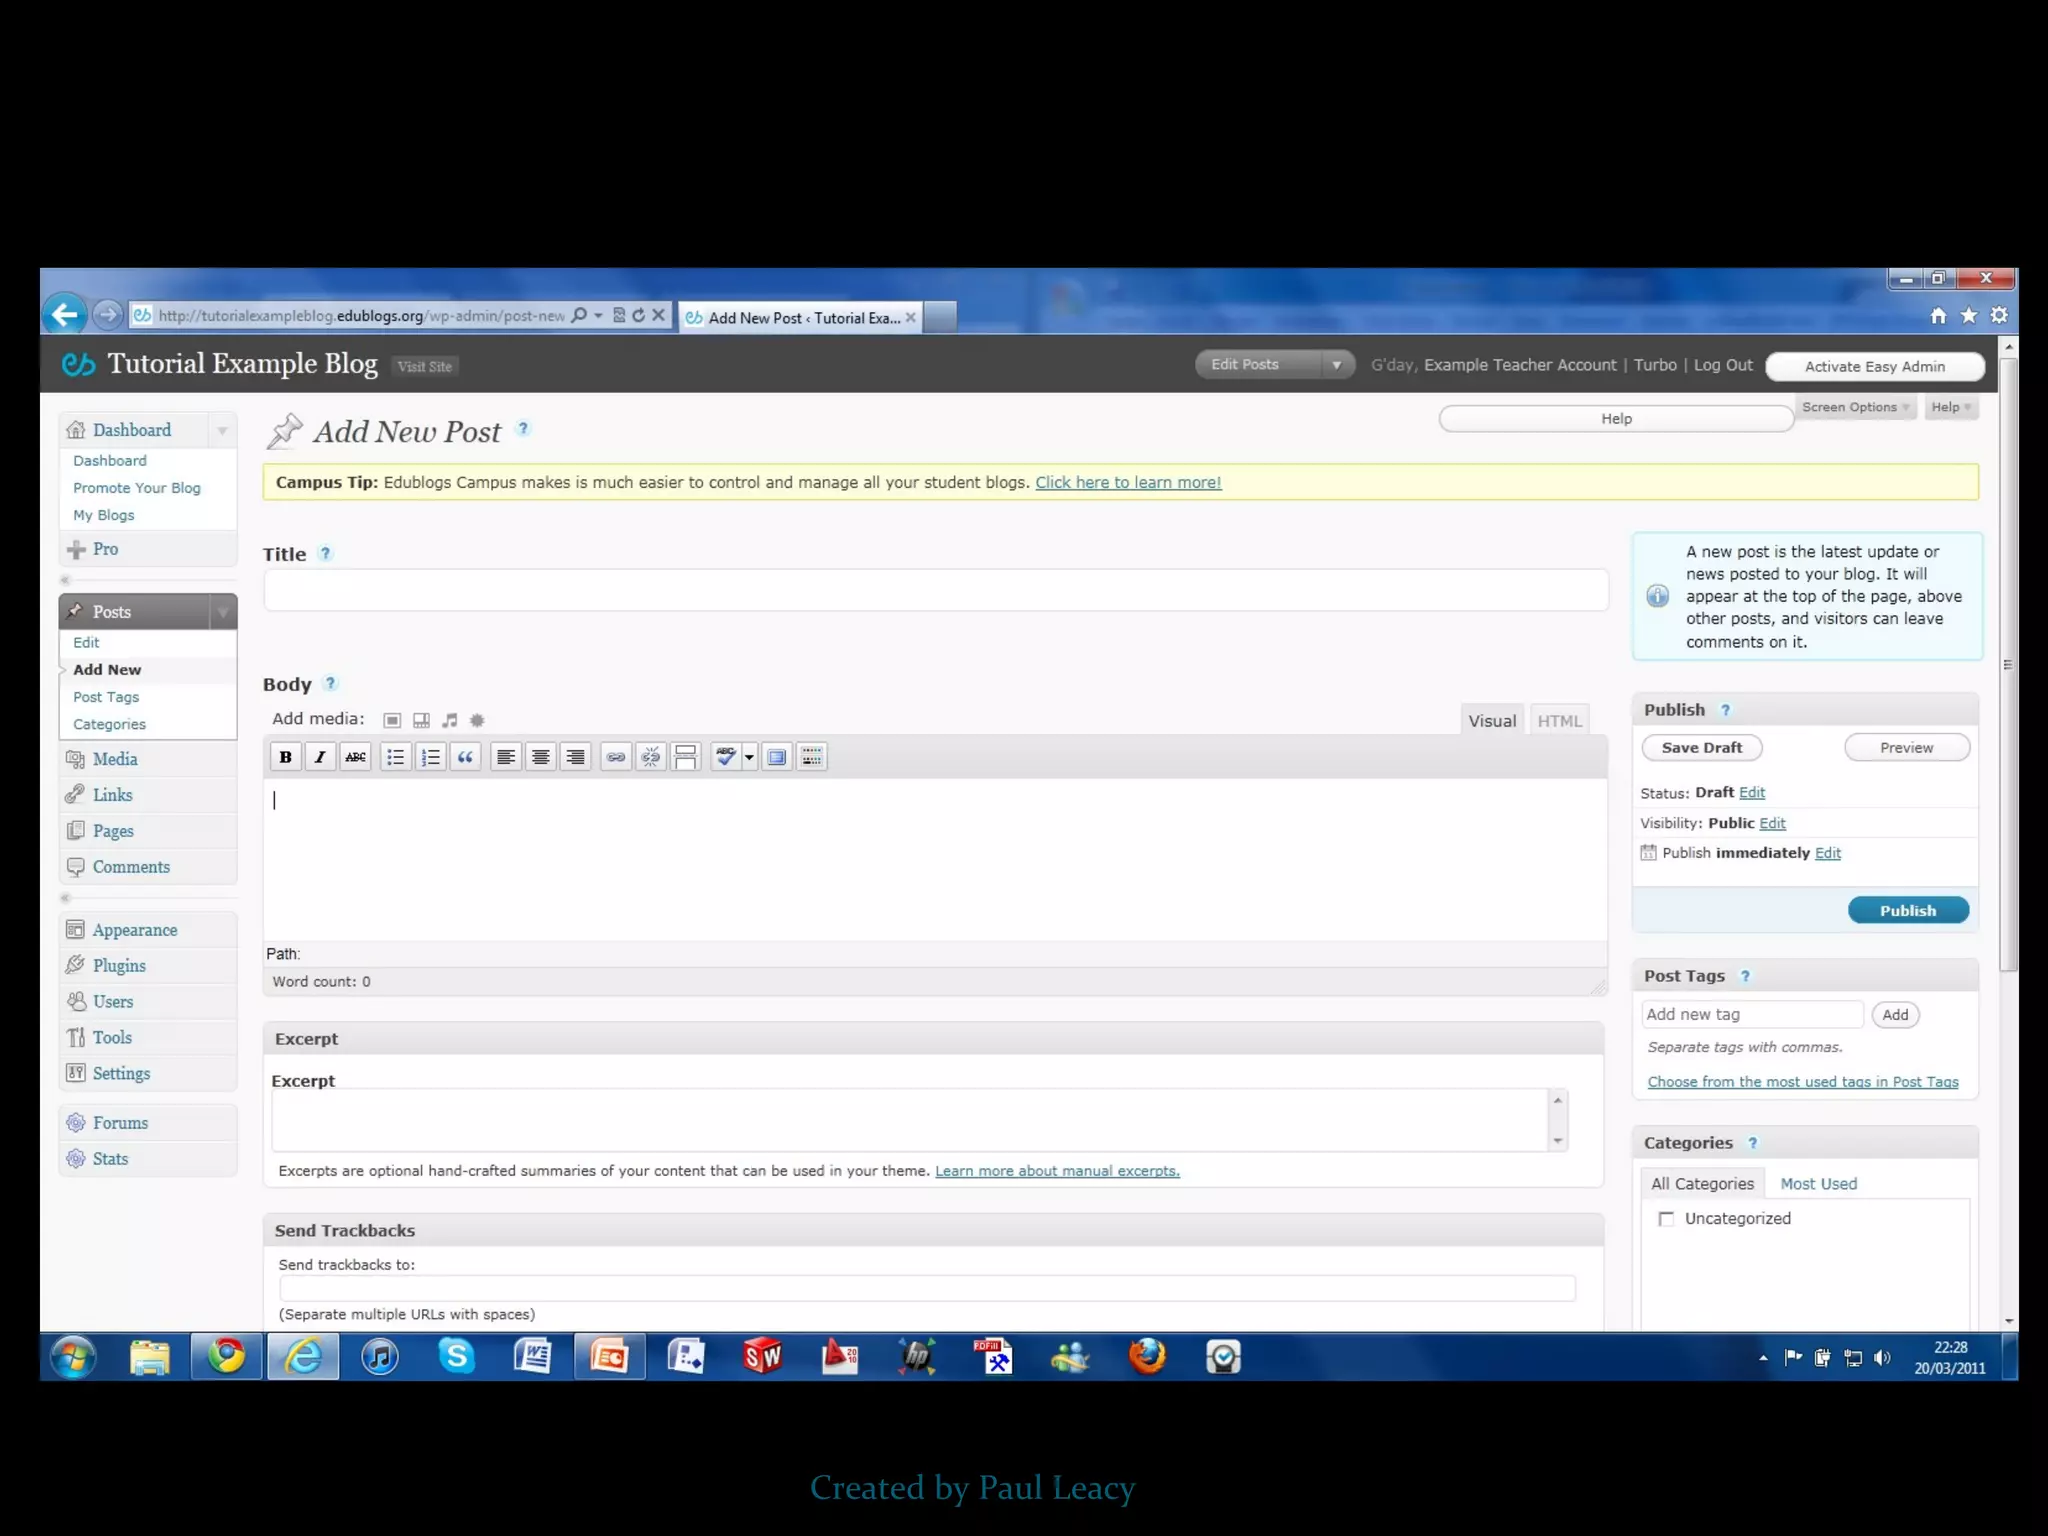The width and height of the screenshot is (2048, 1536).
Task: Expand the Dashboard menu arrow in sidebar
Action: point(222,430)
